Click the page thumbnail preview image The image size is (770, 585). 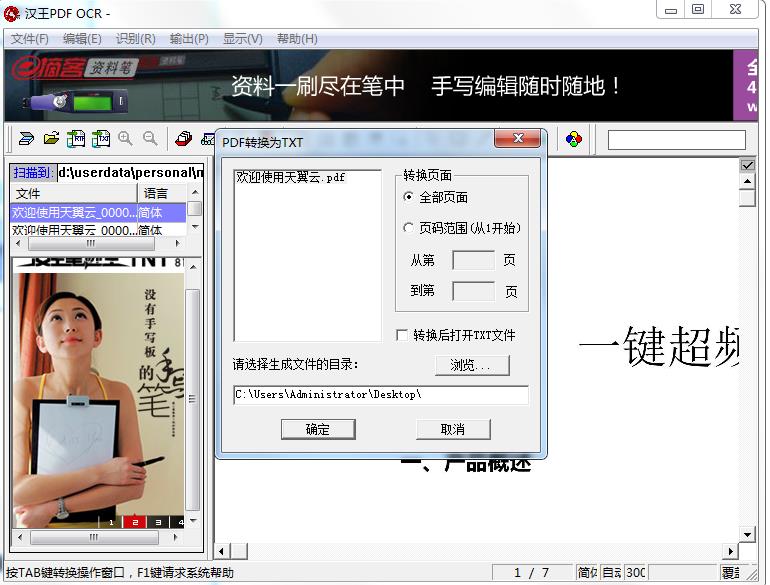(98, 393)
